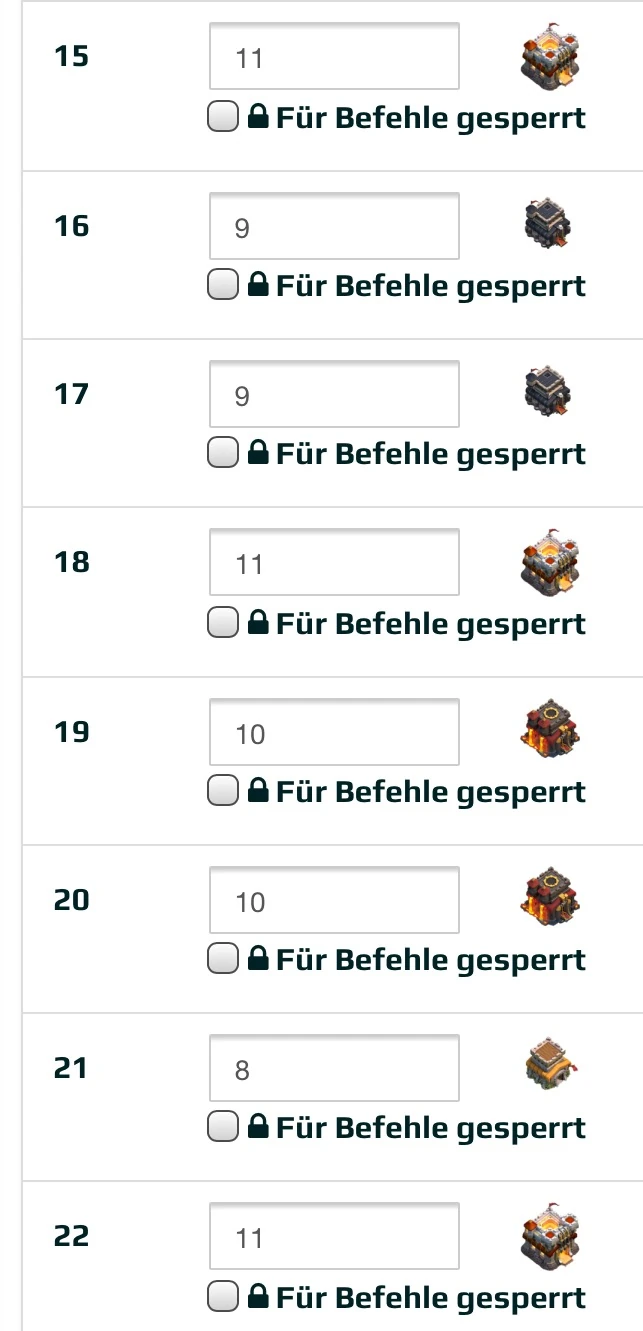Screen dimensions: 643x1331
Task: Click the Town Hall 11 icon in row 15
Action: [549, 57]
